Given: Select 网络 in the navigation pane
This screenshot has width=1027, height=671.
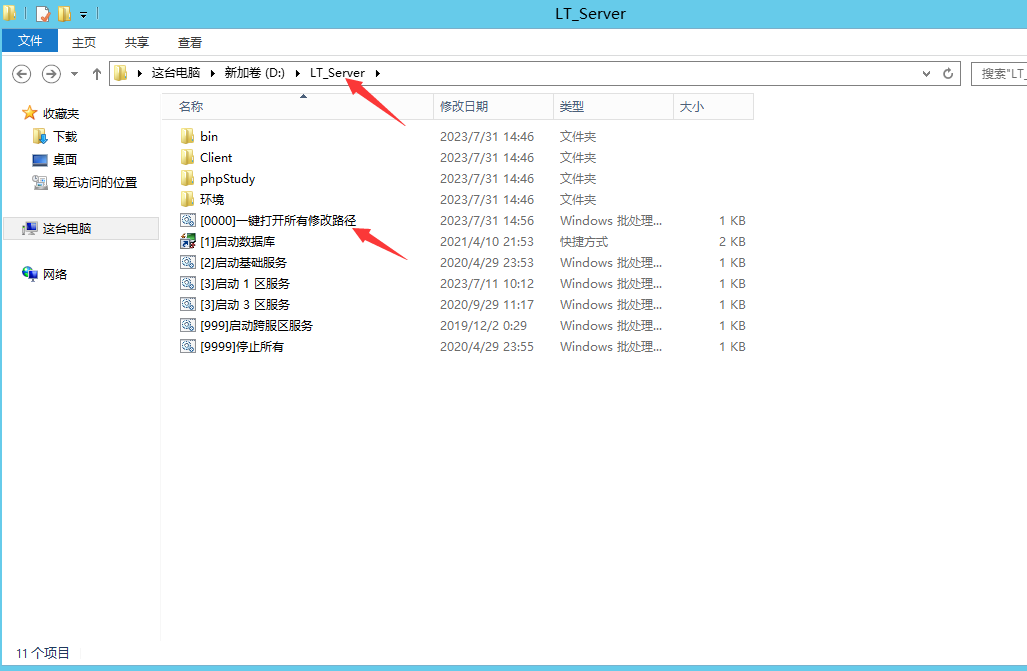Looking at the screenshot, I should 55,274.
